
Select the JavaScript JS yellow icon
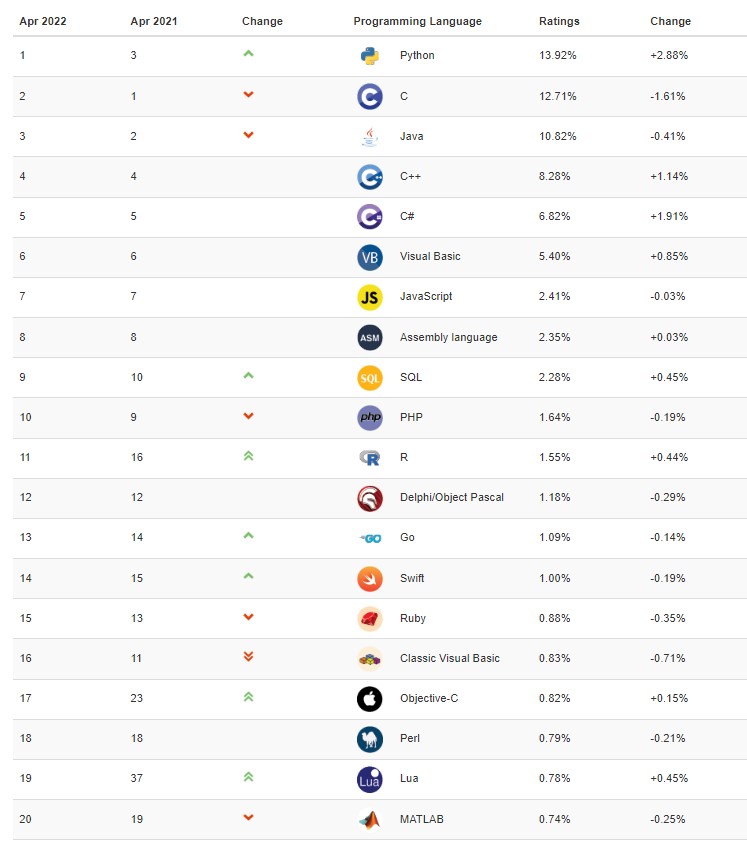tap(370, 297)
